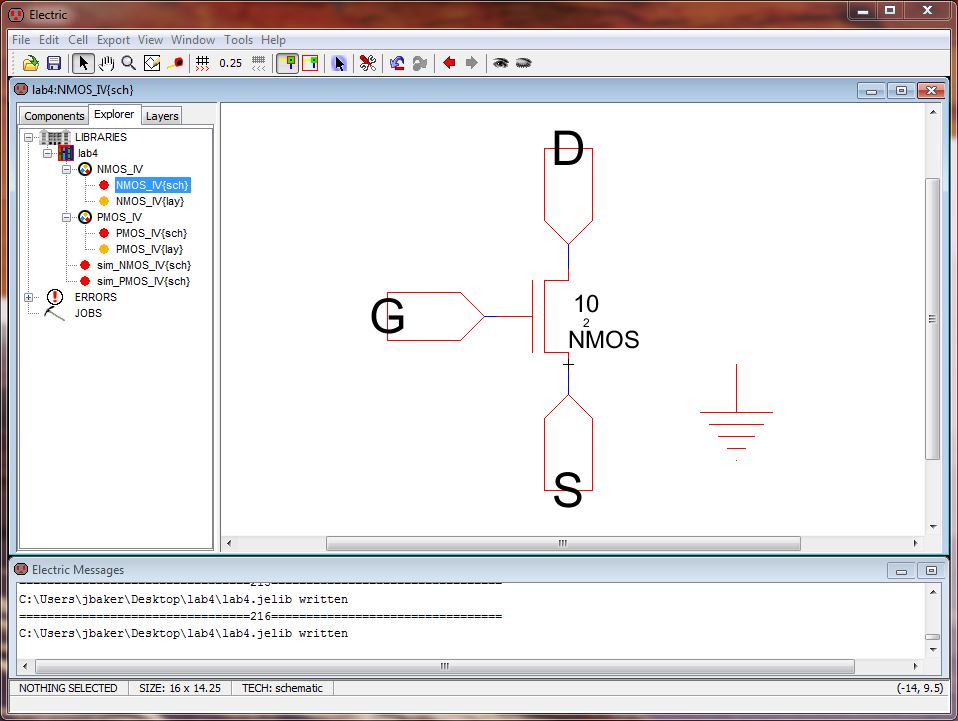Image resolution: width=958 pixels, height=721 pixels.
Task: Select the Zoom magnifier tool
Action: click(128, 63)
